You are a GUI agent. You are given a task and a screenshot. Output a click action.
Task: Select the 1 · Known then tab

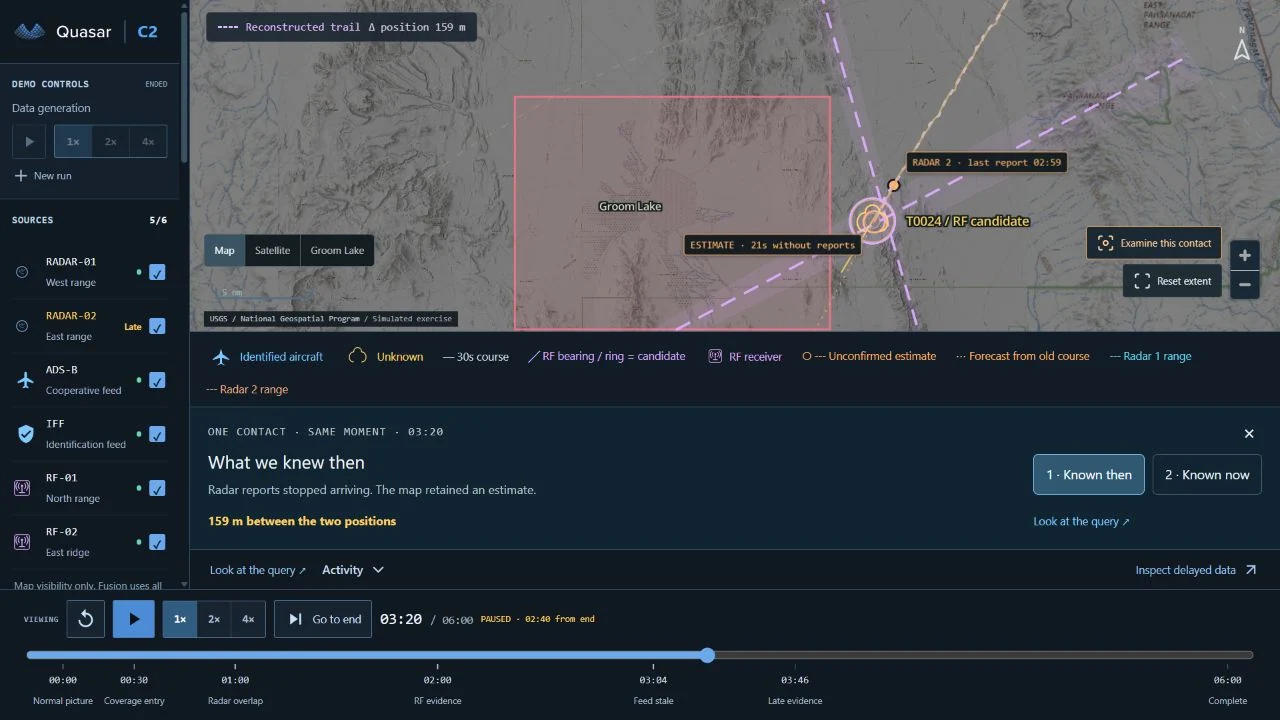(1089, 475)
